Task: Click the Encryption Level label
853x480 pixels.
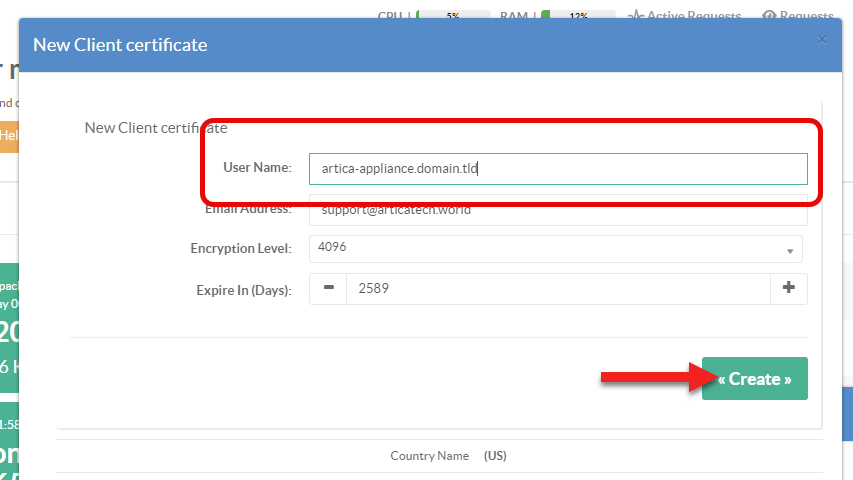Action: (x=240, y=248)
